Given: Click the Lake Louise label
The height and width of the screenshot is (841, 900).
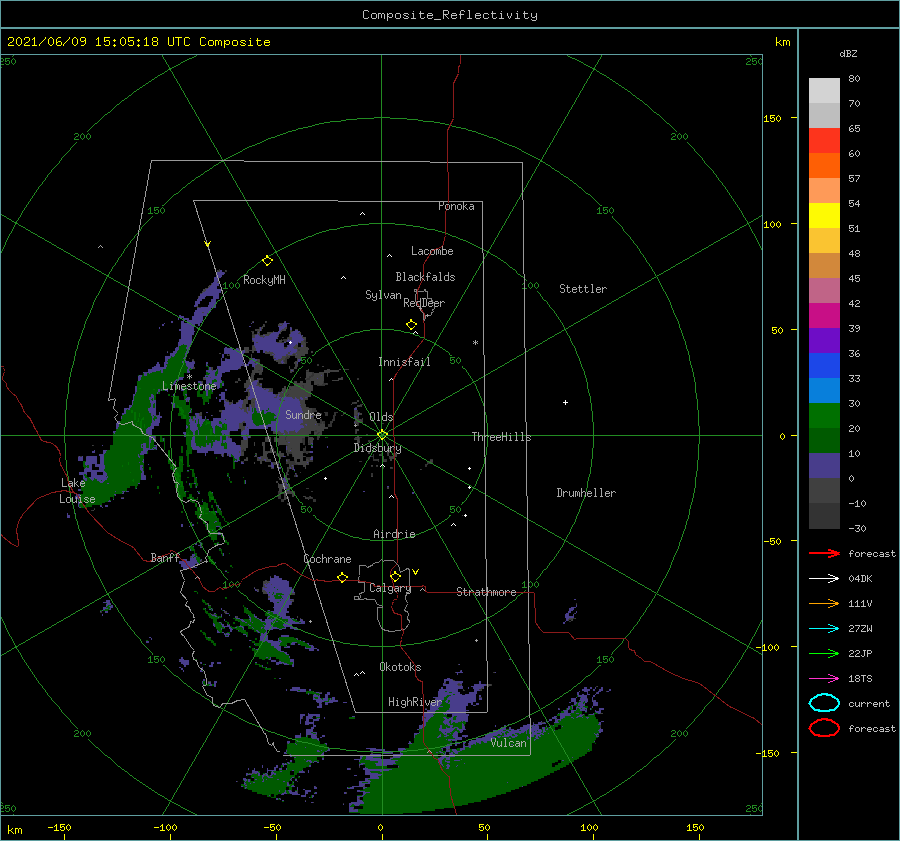Looking at the screenshot, I should [x=77, y=491].
